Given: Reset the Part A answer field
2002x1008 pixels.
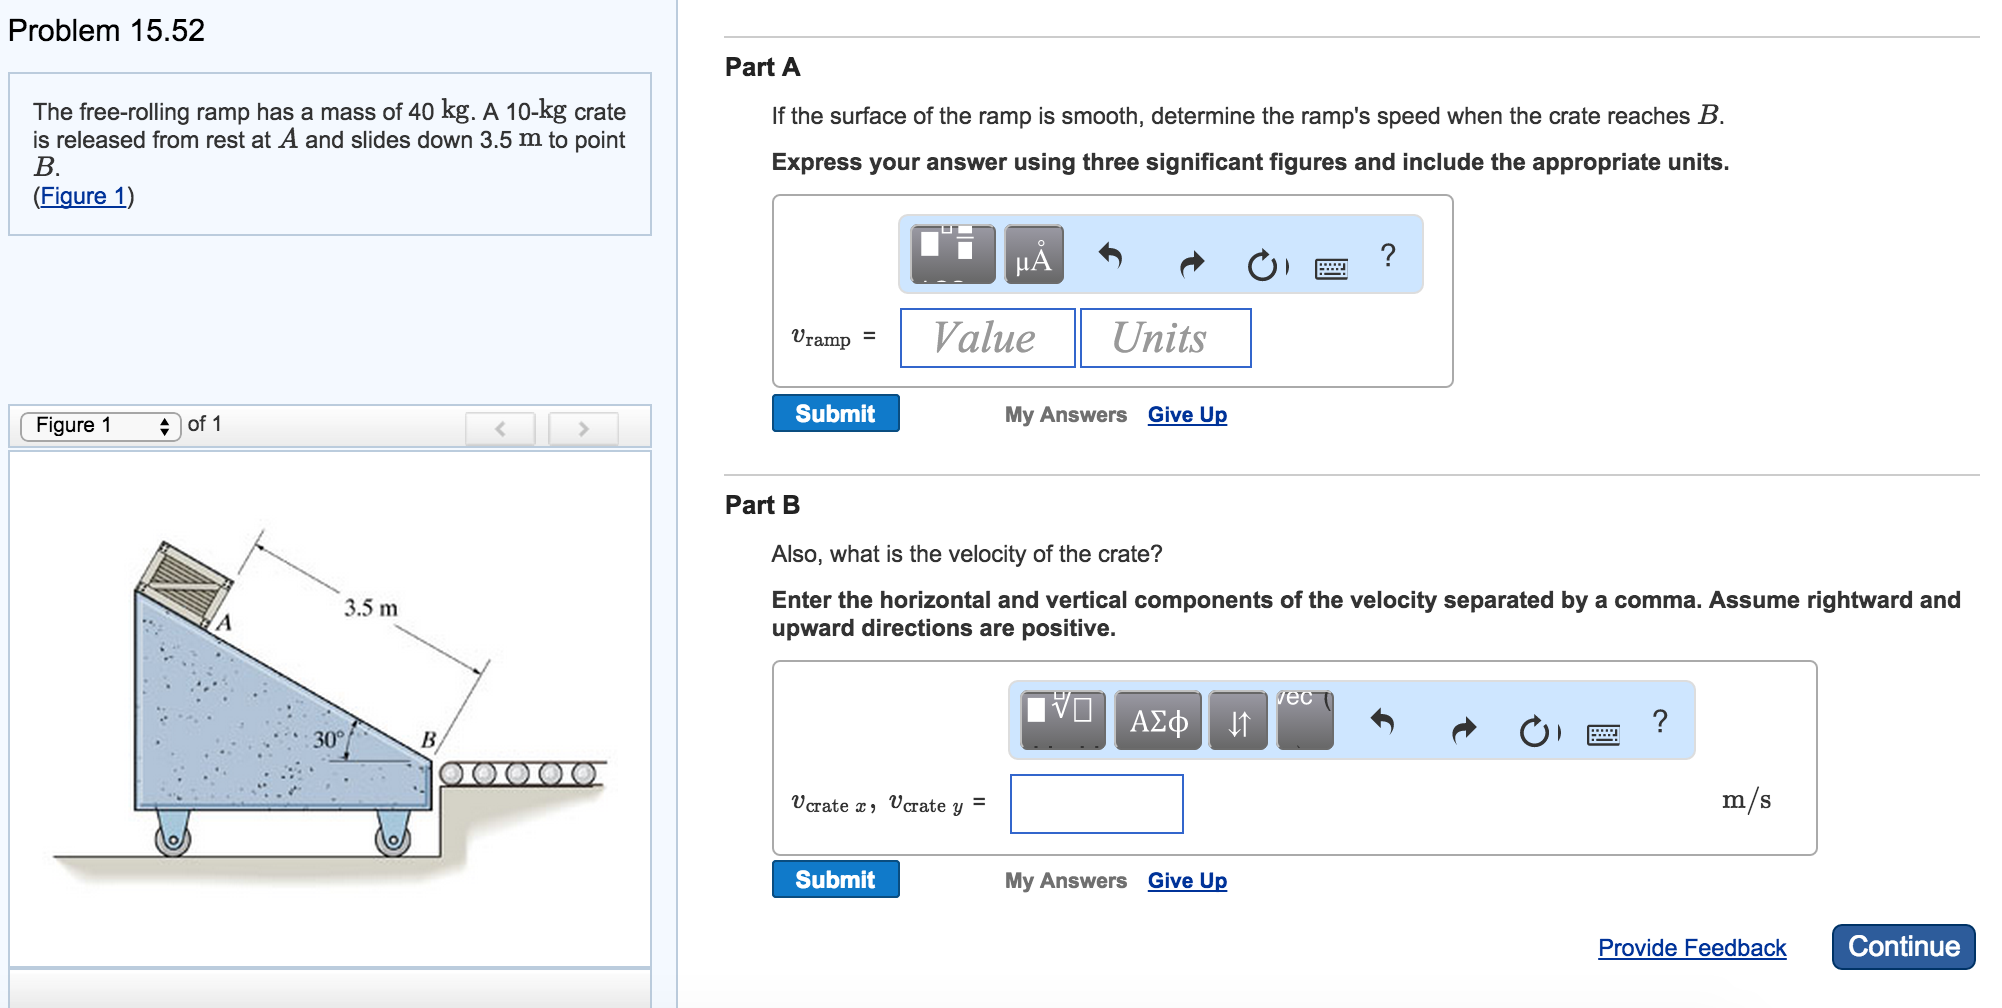Looking at the screenshot, I should 1264,265.
